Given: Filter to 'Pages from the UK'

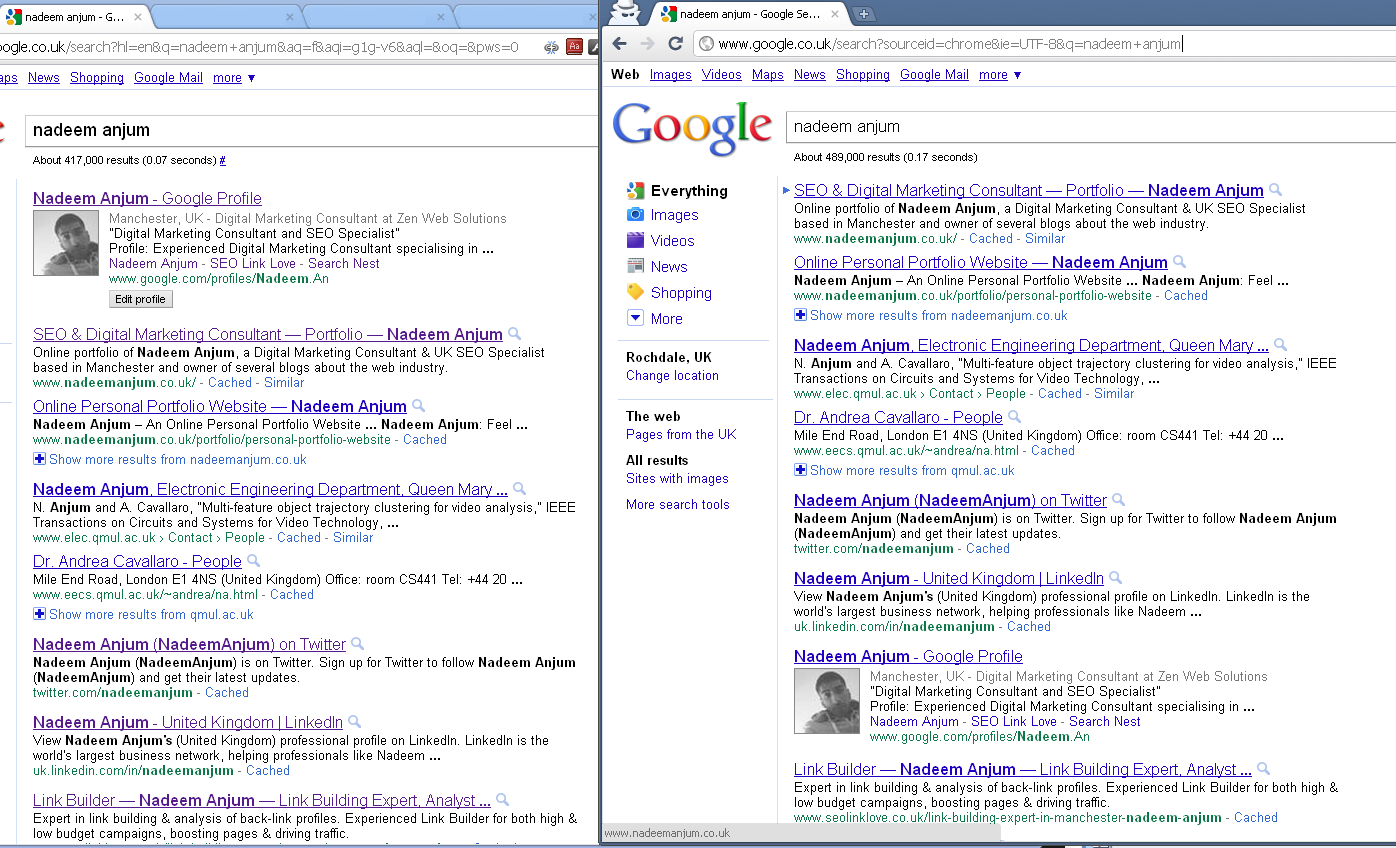Looking at the screenshot, I should coord(681,434).
